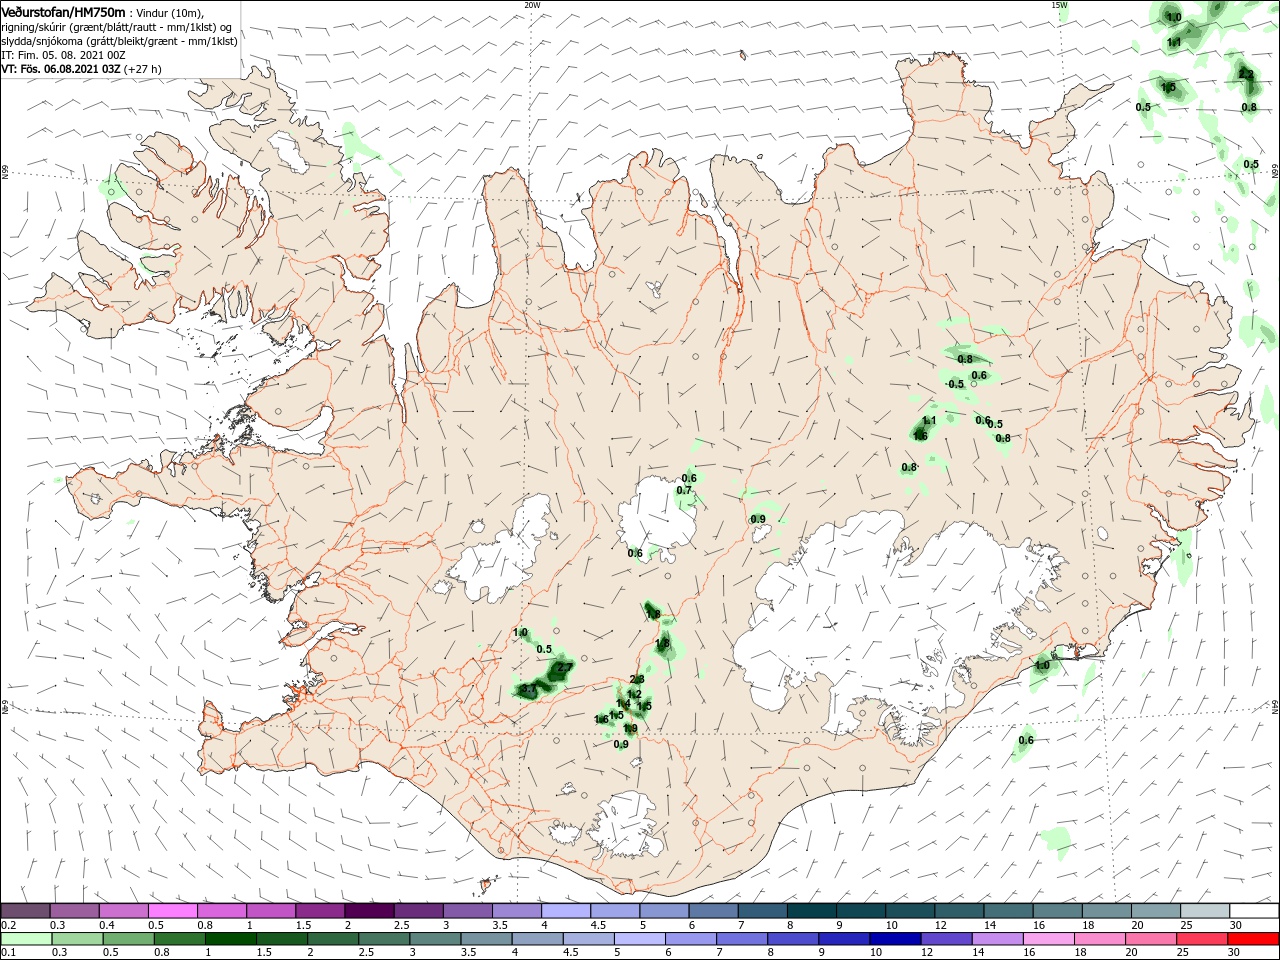Click the 2.7 precipitation value on the map
Image resolution: width=1280 pixels, height=960 pixels.
564,667
